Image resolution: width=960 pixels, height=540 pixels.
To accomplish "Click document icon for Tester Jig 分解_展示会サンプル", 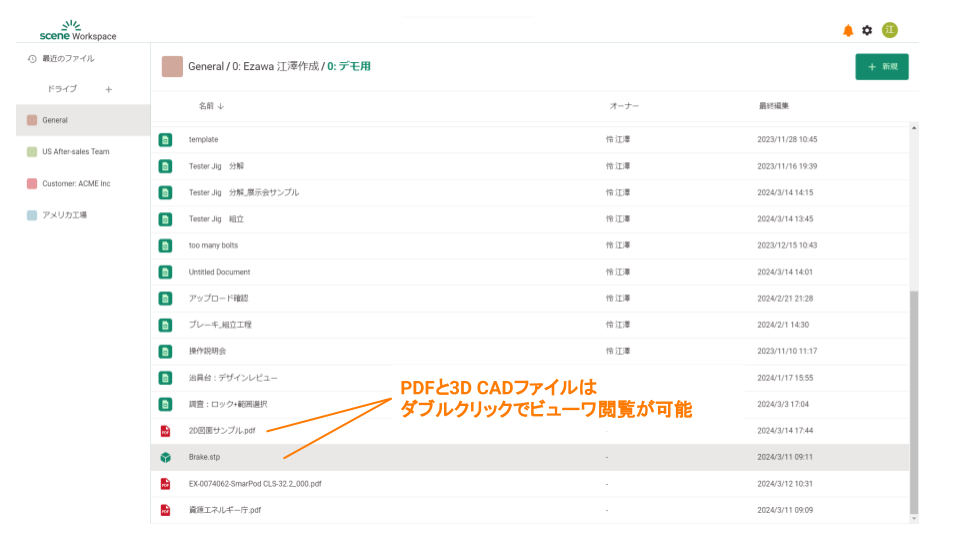I will [x=165, y=192].
